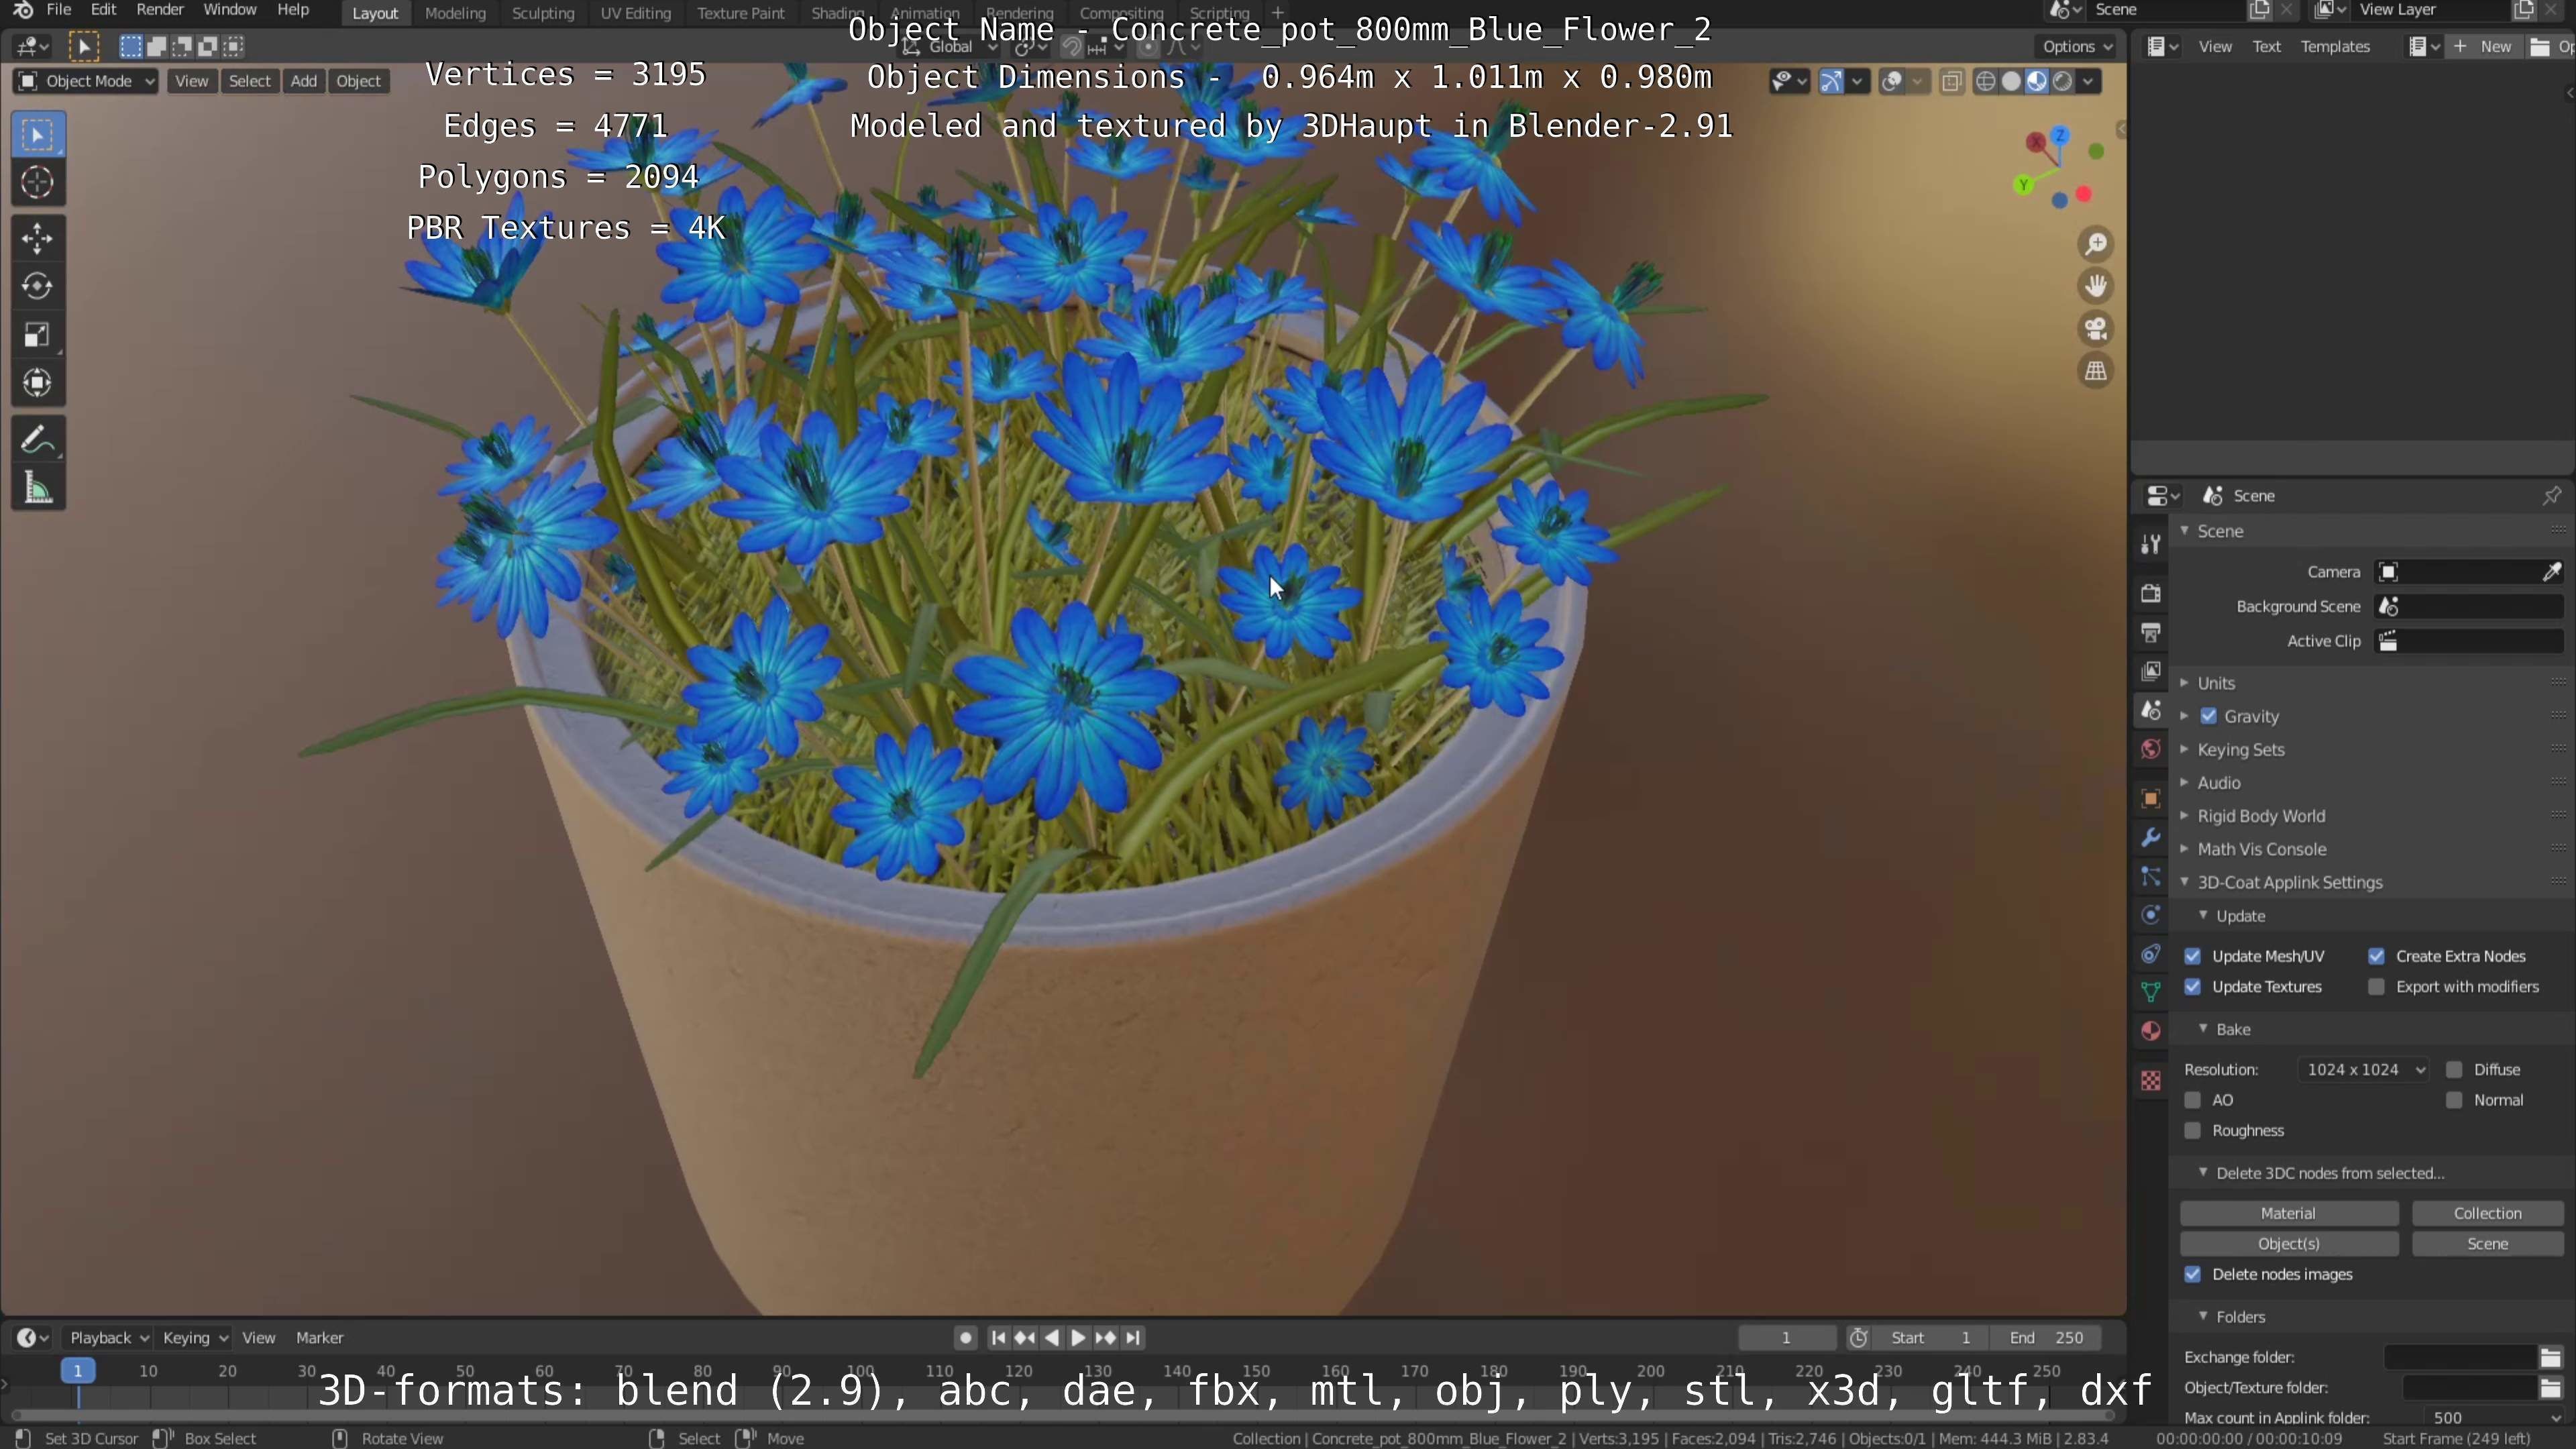Create New text in text editor
The width and height of the screenshot is (2576, 1449).
pos(2484,46)
